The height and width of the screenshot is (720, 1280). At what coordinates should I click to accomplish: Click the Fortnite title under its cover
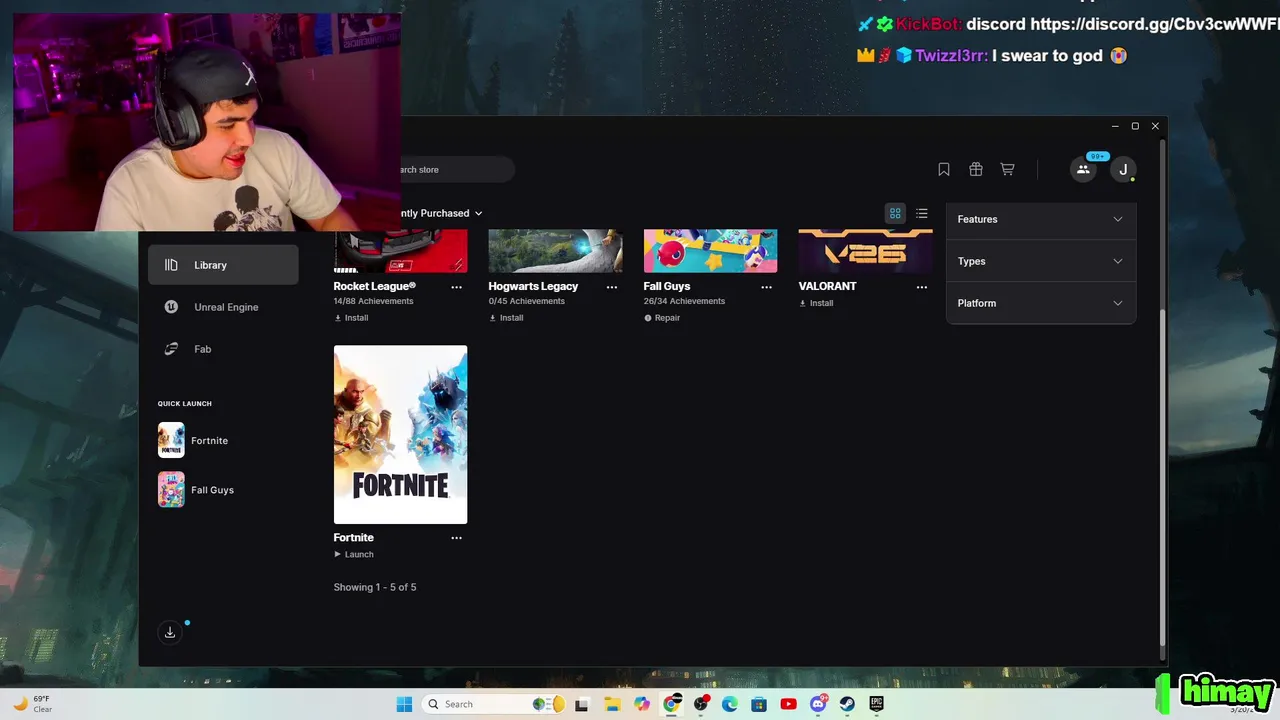tap(354, 537)
